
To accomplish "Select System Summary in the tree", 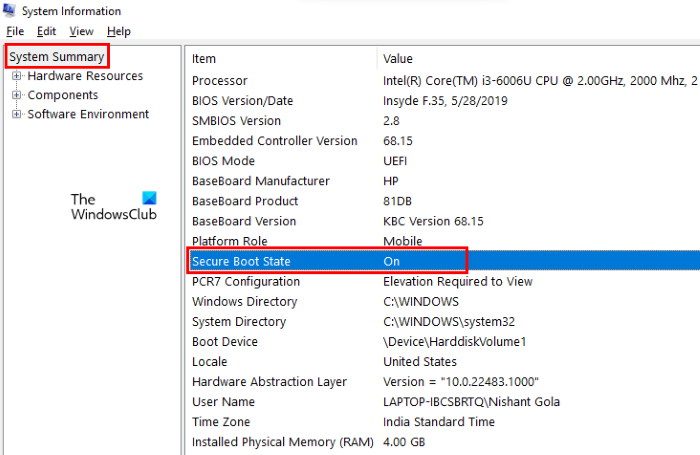I will tap(56, 57).
